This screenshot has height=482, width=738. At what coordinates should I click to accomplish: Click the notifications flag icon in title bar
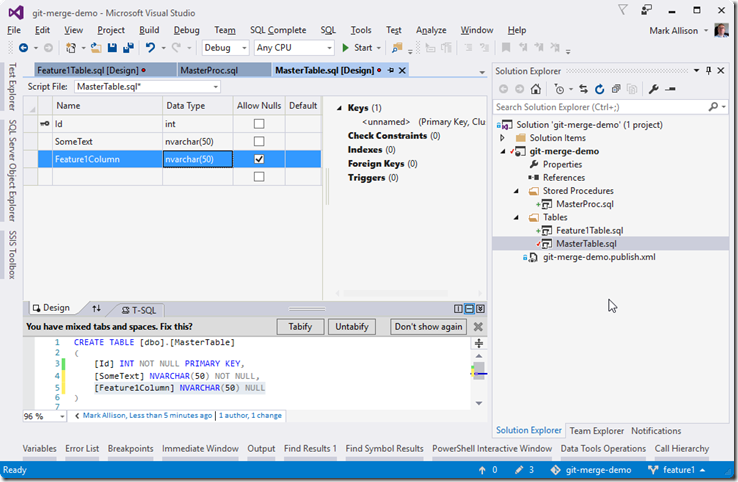point(623,10)
